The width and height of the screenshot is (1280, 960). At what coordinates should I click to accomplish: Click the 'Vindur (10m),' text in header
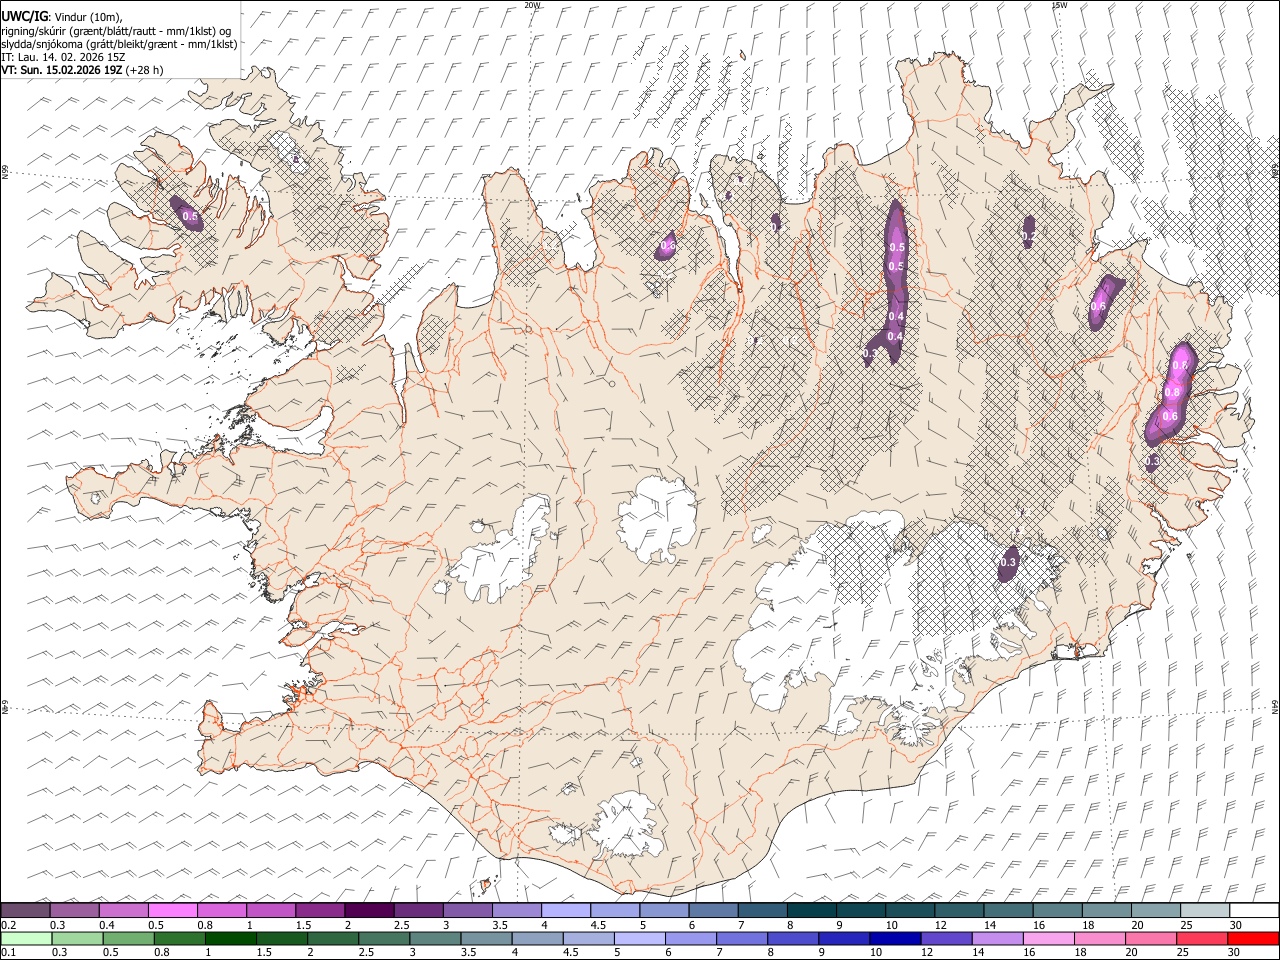(87, 16)
